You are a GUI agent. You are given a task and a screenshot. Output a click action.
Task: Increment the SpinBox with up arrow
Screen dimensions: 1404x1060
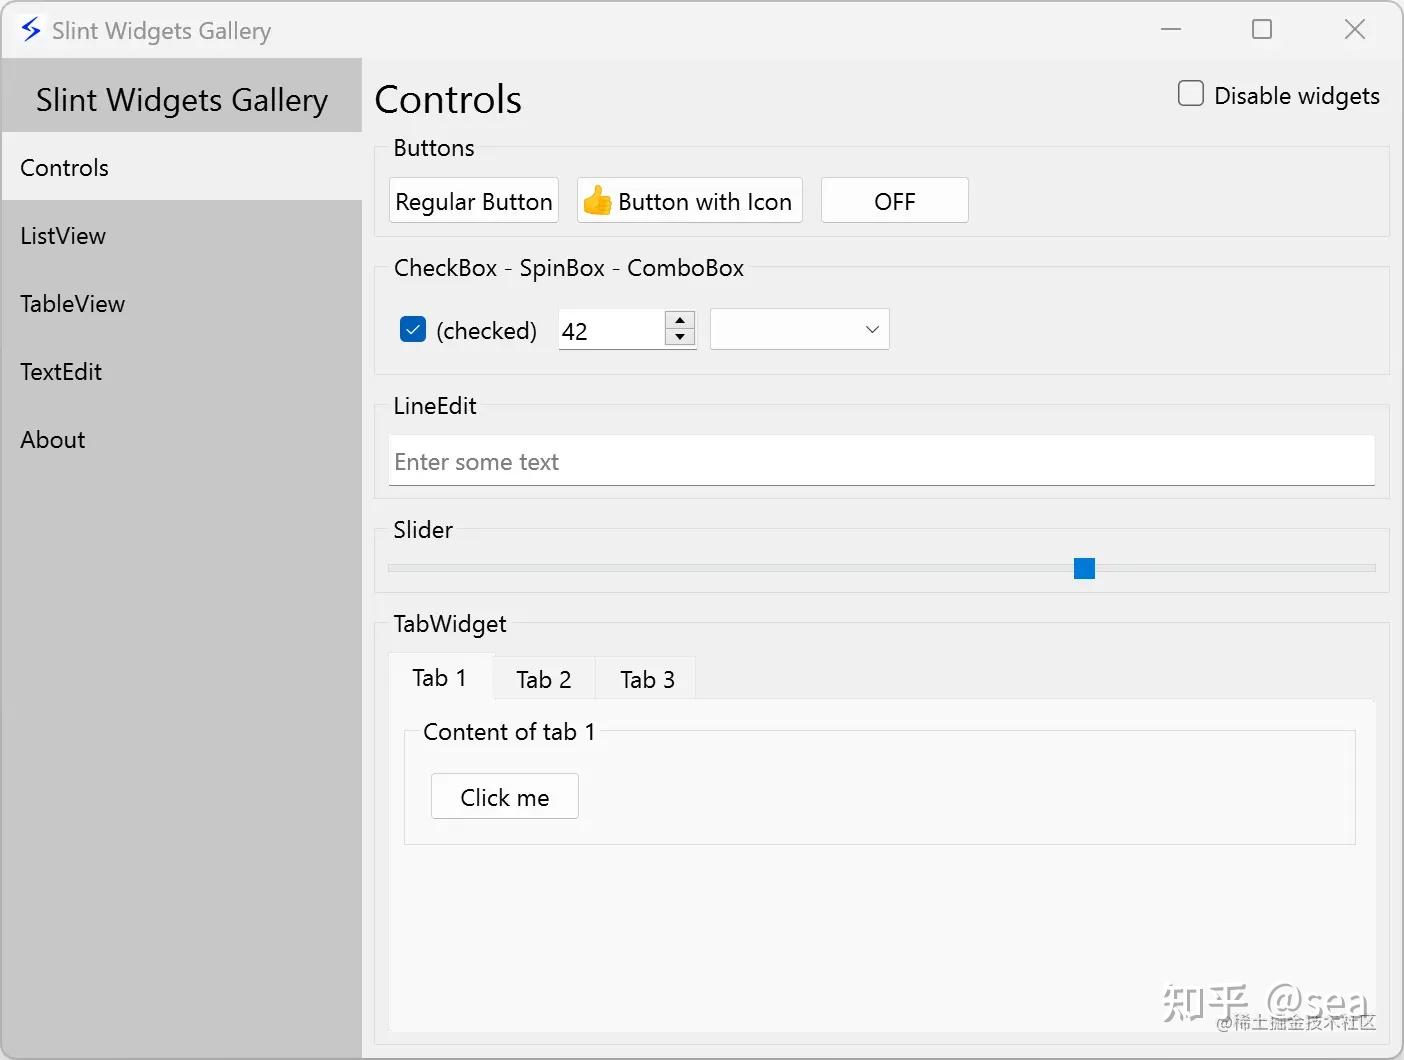coord(680,321)
